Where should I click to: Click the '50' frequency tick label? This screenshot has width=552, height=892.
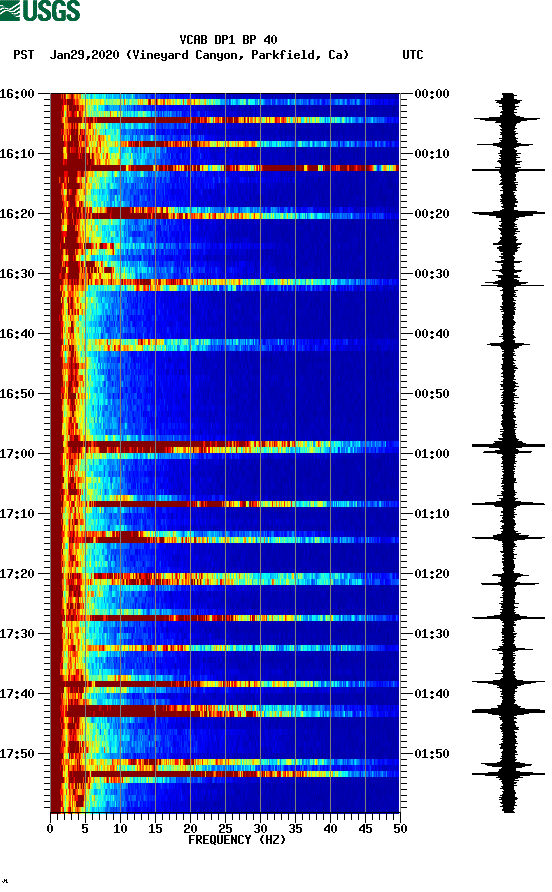tap(400, 829)
